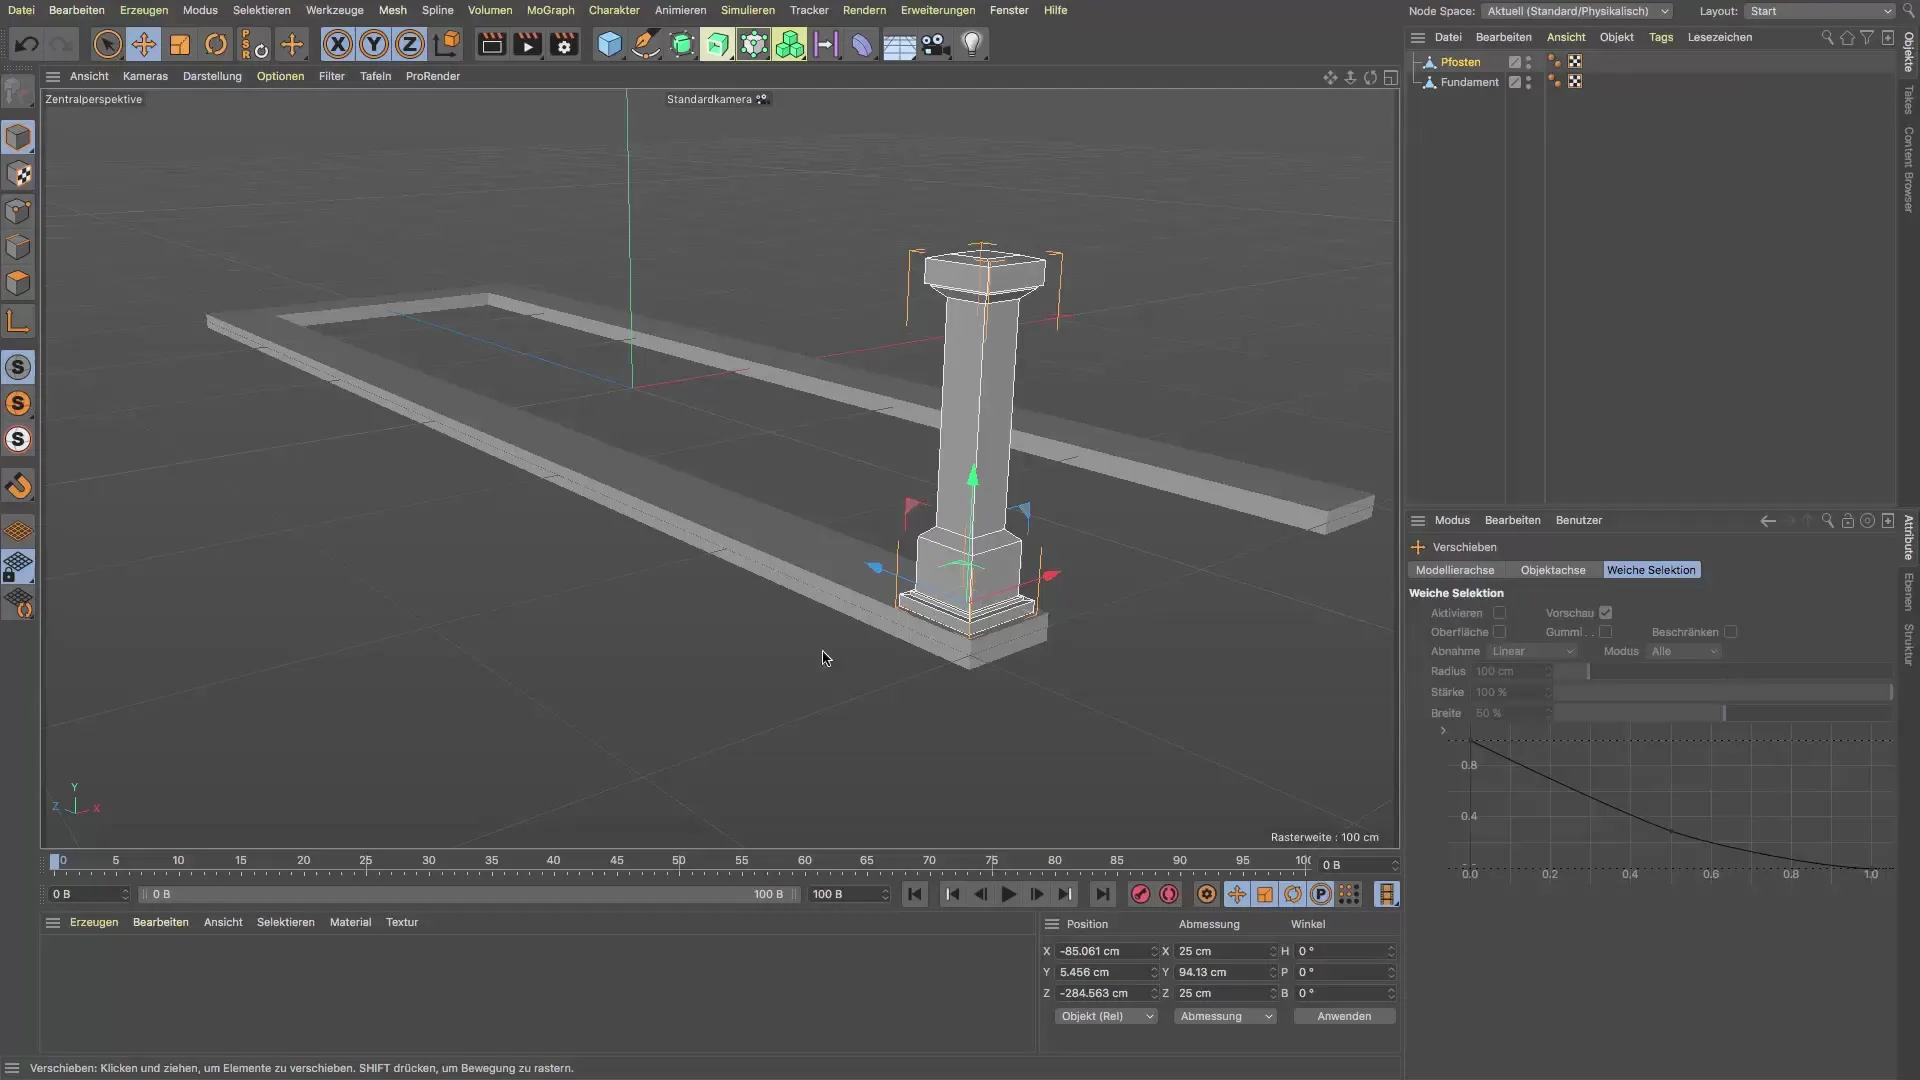Open the MoGraph menu

point(551,10)
